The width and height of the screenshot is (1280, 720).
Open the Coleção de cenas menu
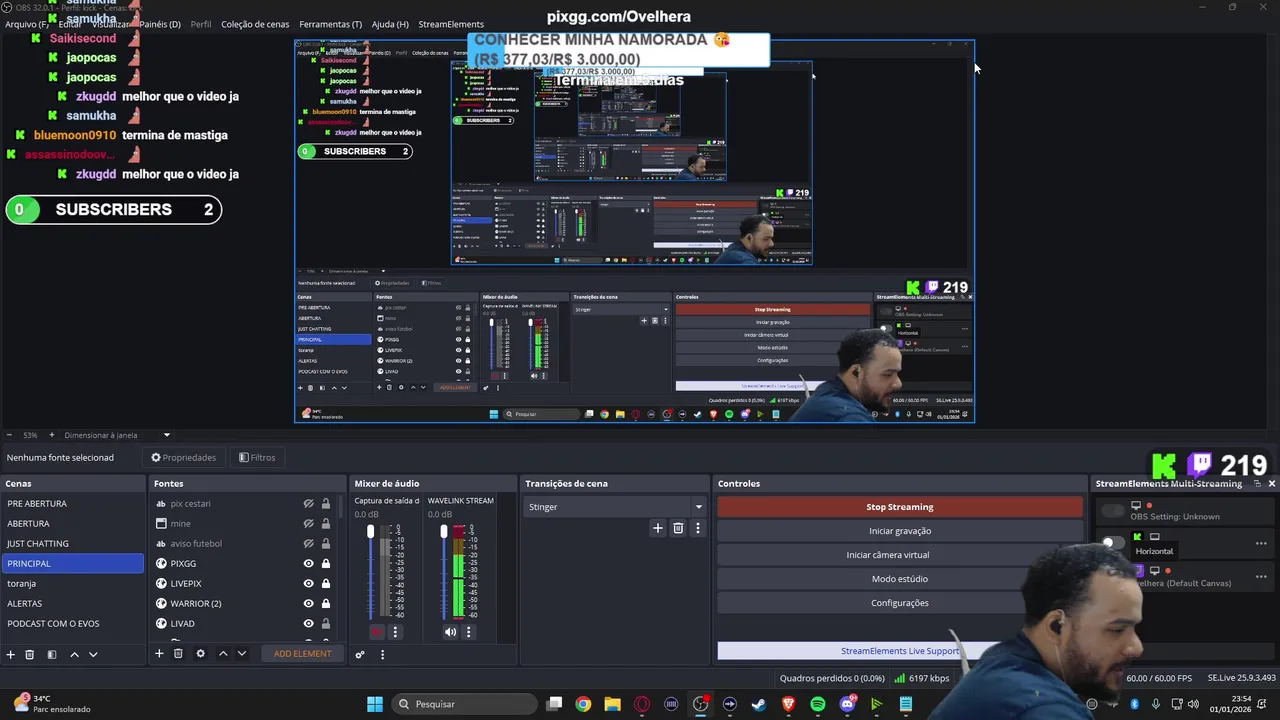click(x=255, y=24)
